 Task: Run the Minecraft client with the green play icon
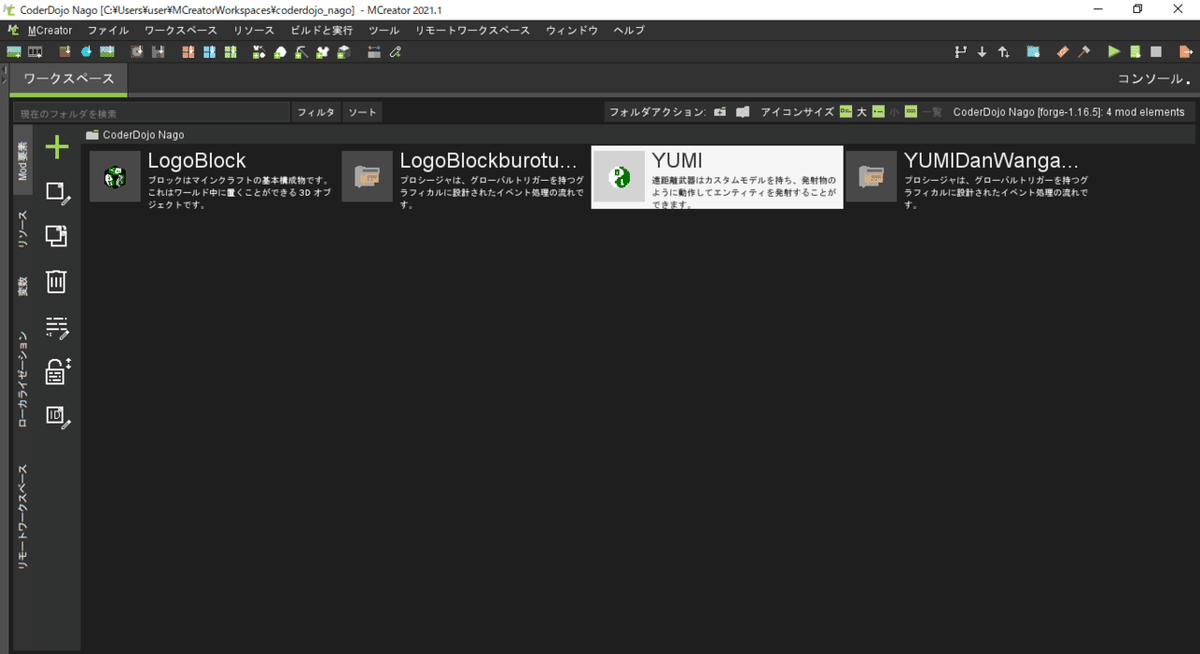coord(1113,51)
